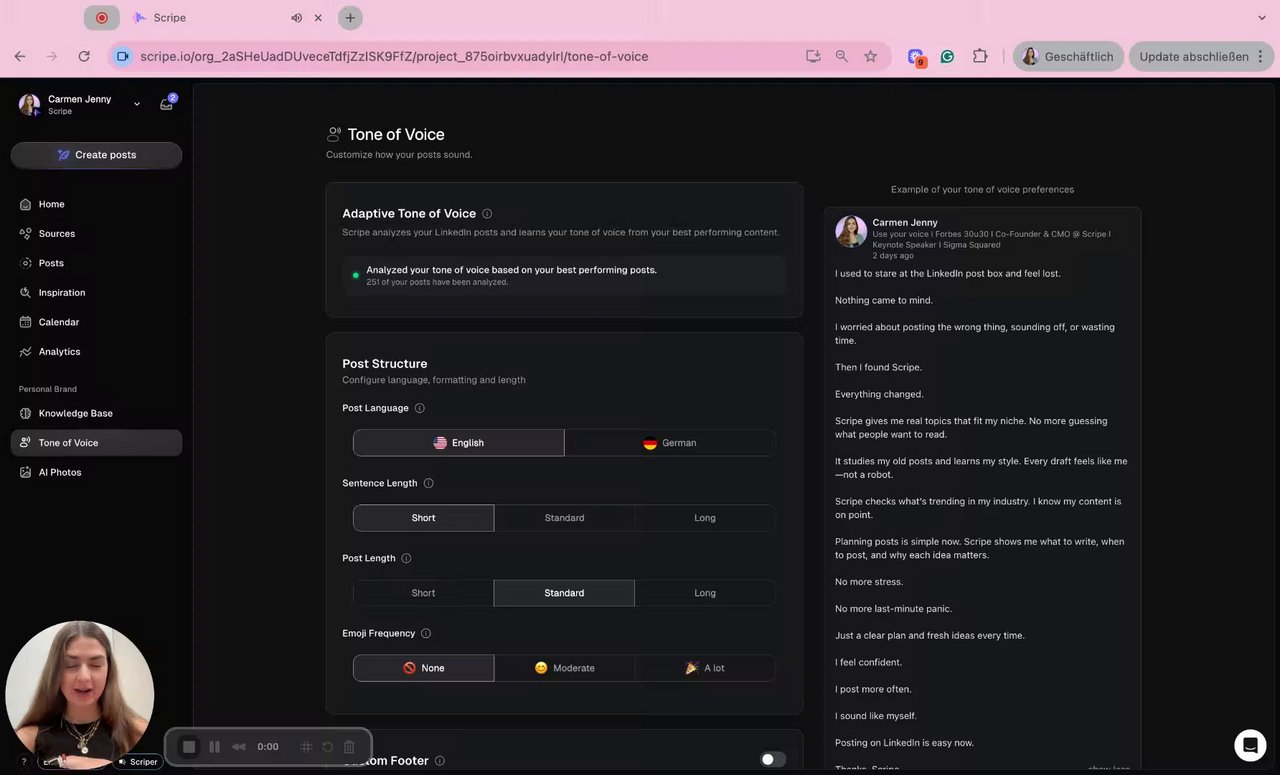
Task: Click the help question mark icon
Action: 24,762
